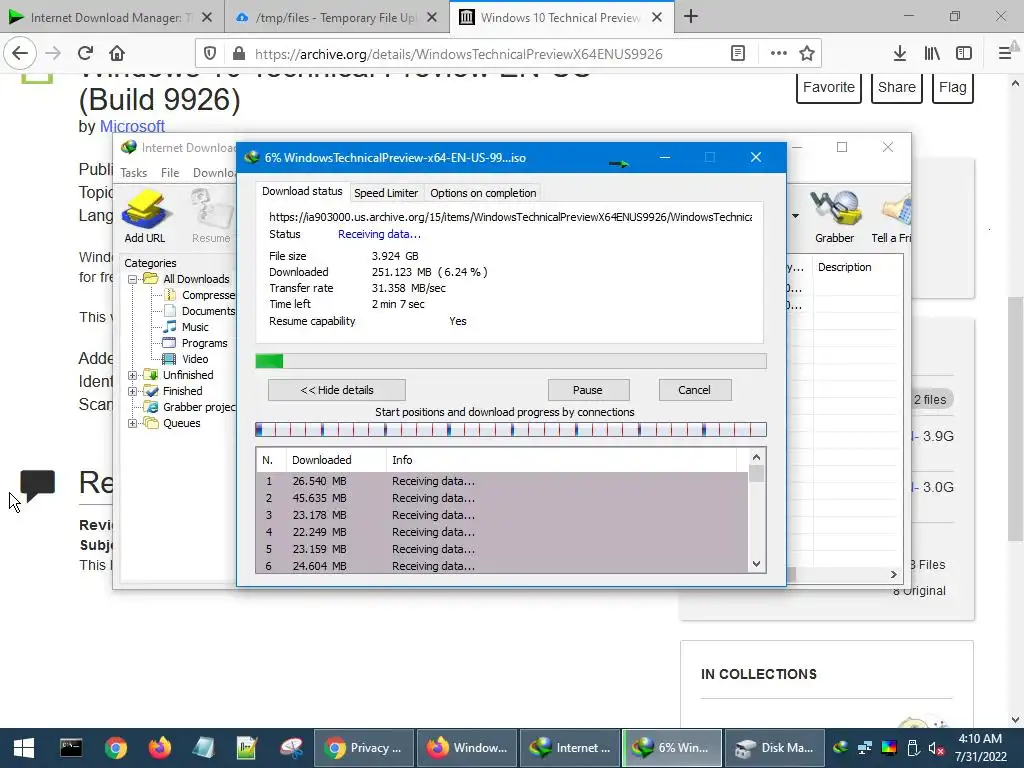Click the green download progress bar
The height and width of the screenshot is (768, 1024).
(x=511, y=361)
